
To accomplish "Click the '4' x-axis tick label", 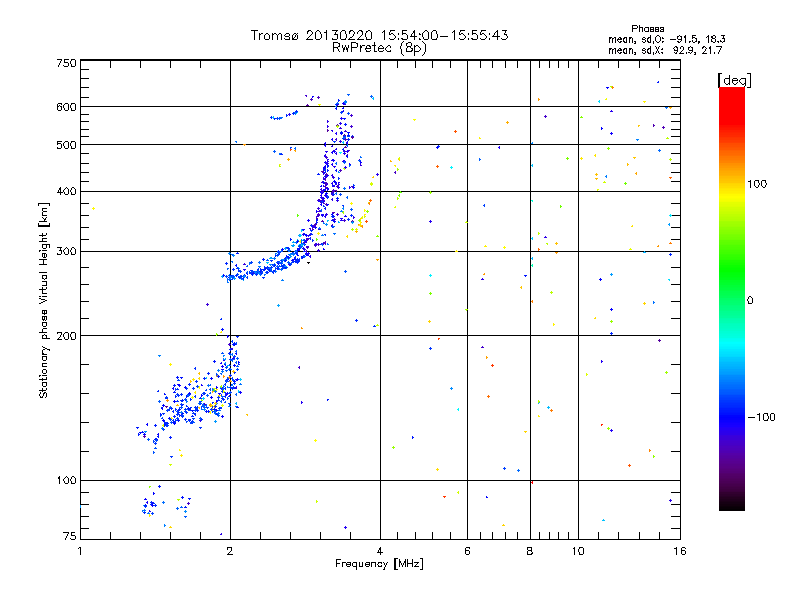I will (x=380, y=551).
